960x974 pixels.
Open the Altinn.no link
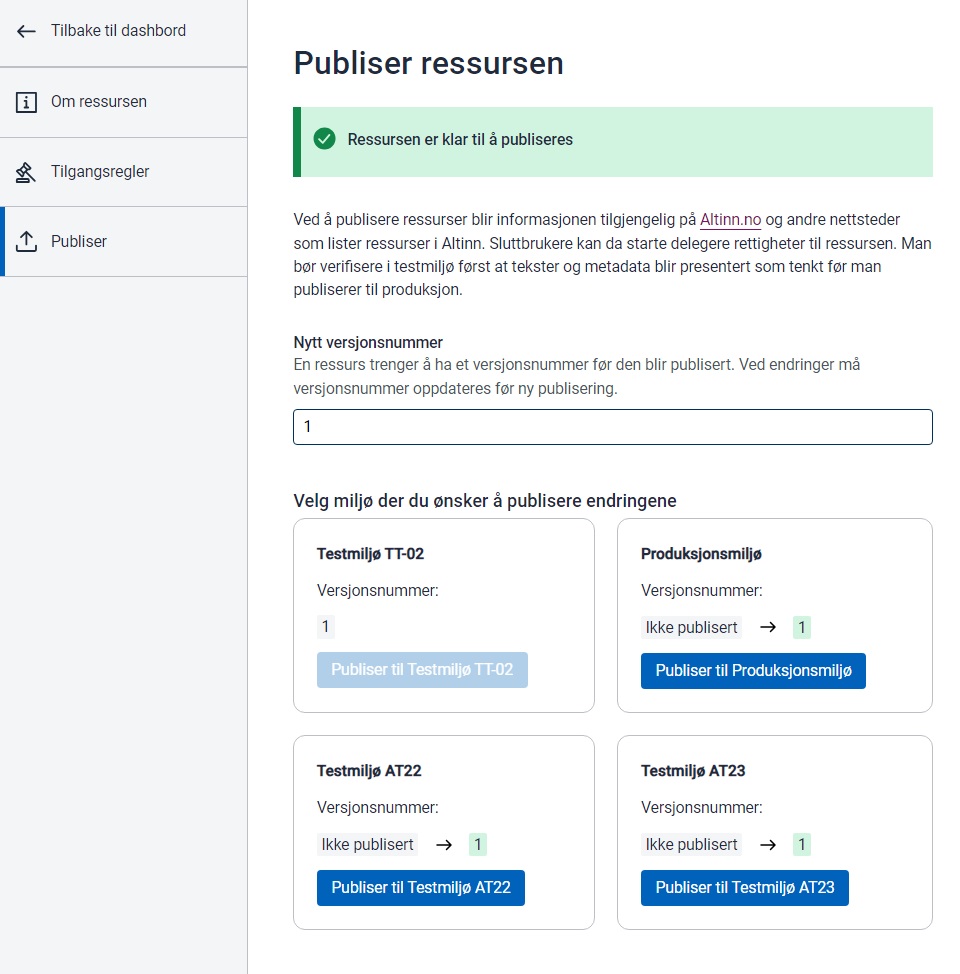(730, 219)
